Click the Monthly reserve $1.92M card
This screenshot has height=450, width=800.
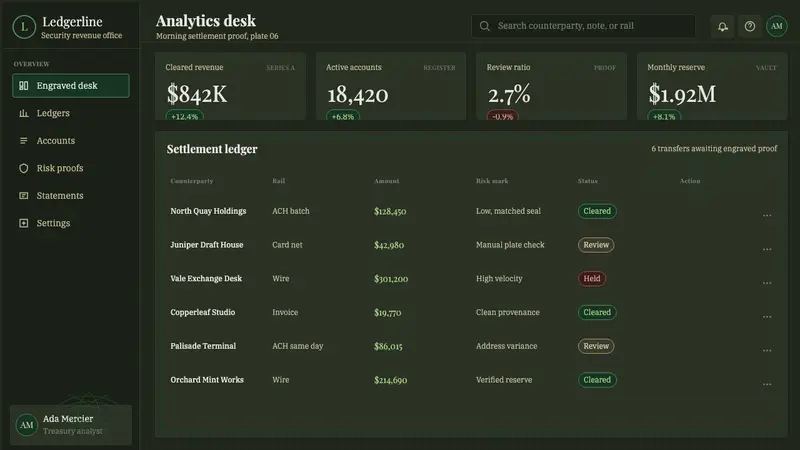[x=712, y=86]
